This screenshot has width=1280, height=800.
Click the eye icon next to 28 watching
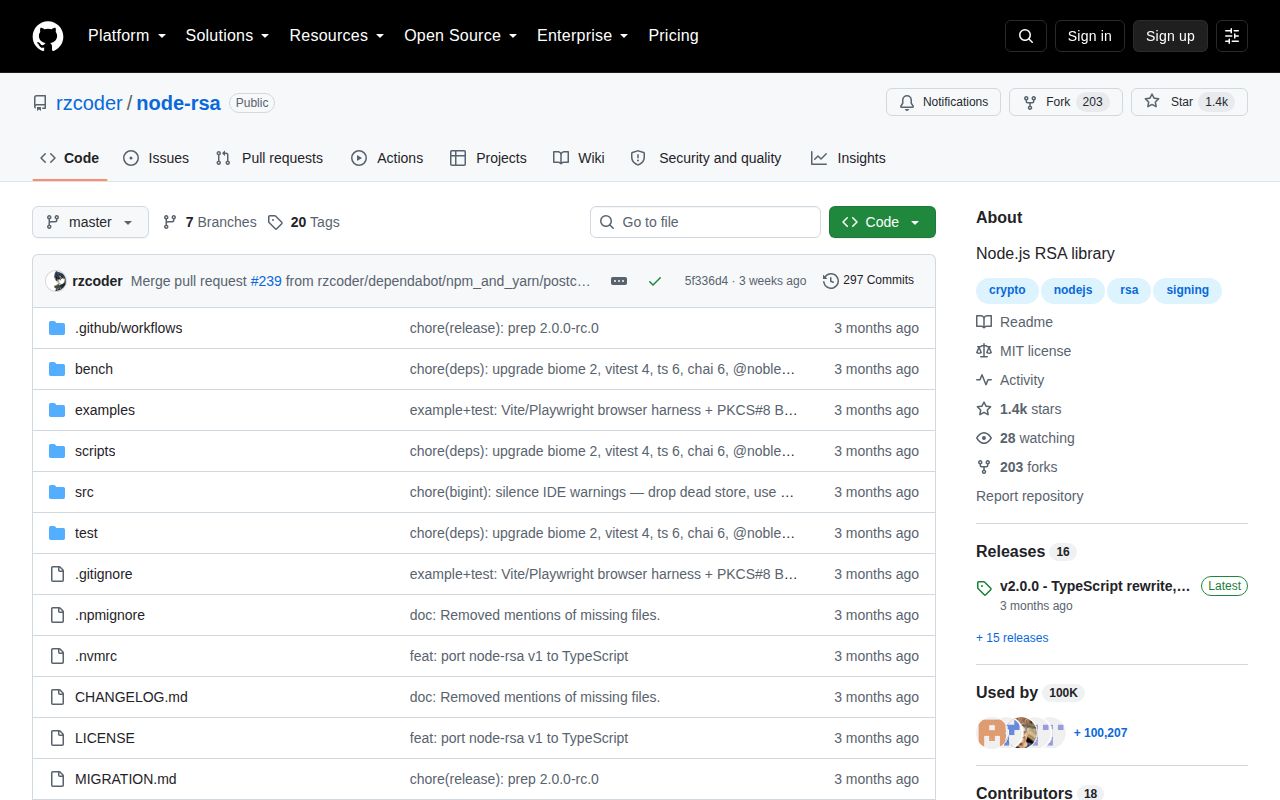pos(984,438)
